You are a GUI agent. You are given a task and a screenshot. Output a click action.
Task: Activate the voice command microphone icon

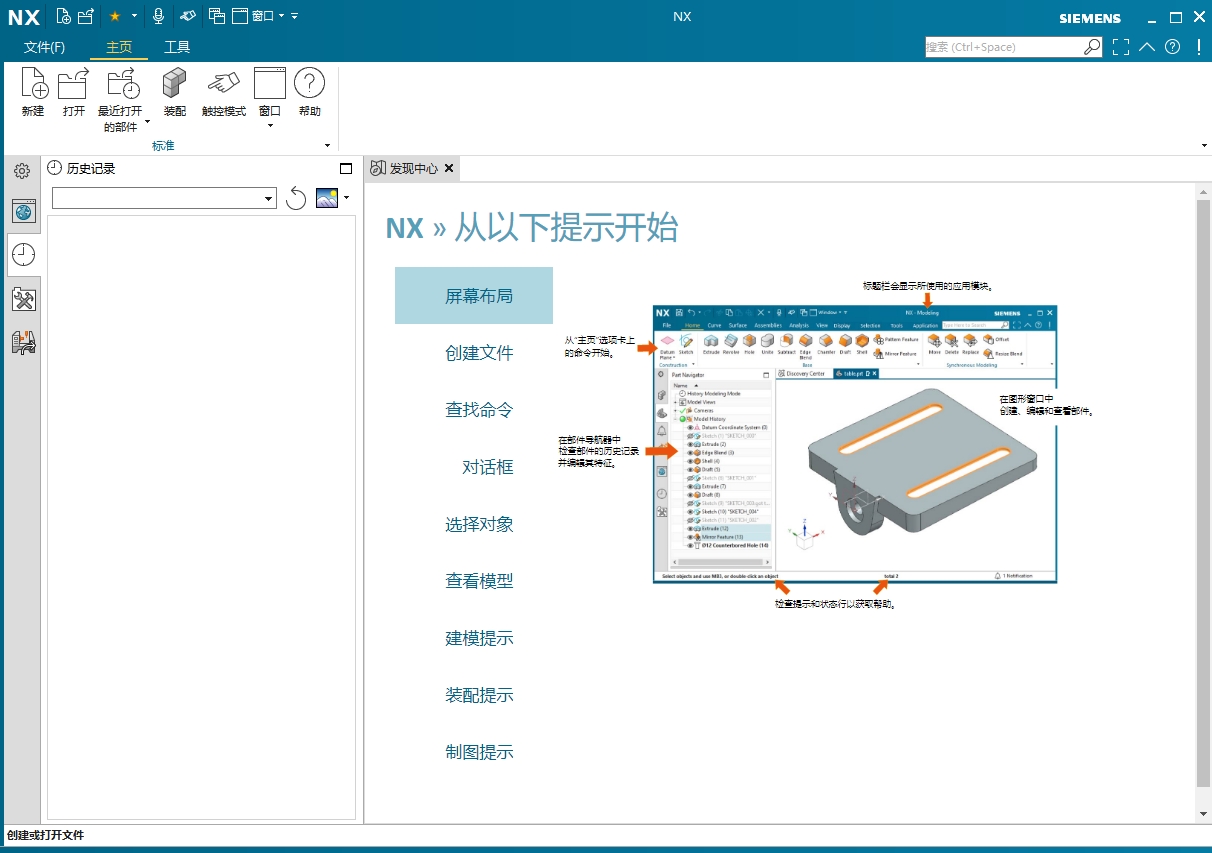click(158, 16)
